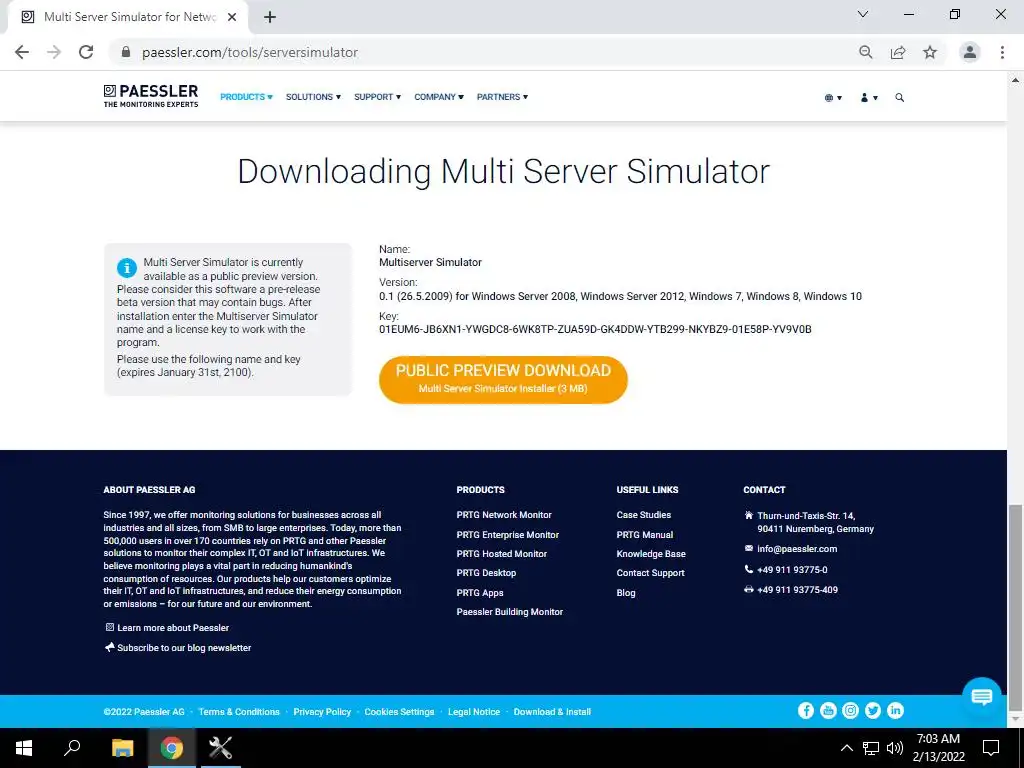Open the Download & Install footer link
Screen dimensions: 1024x768
pos(552,712)
